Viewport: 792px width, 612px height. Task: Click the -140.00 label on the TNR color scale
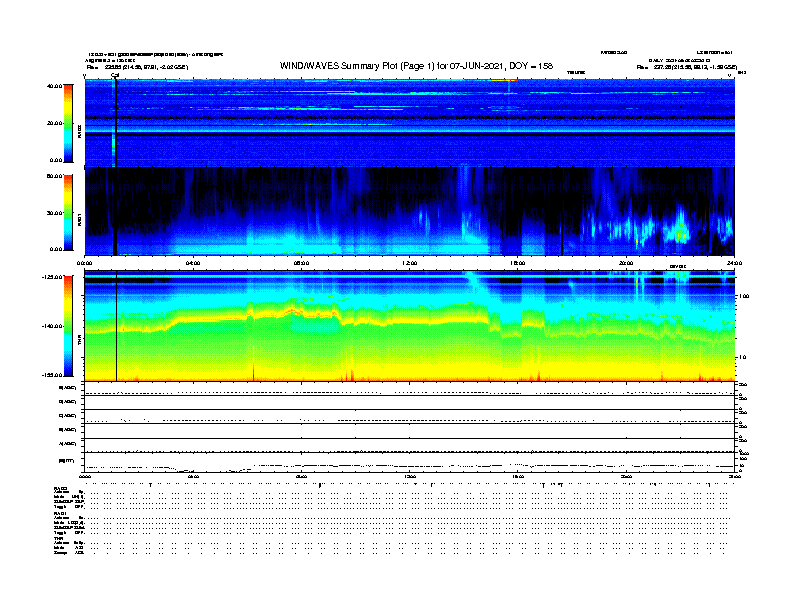(x=52, y=326)
